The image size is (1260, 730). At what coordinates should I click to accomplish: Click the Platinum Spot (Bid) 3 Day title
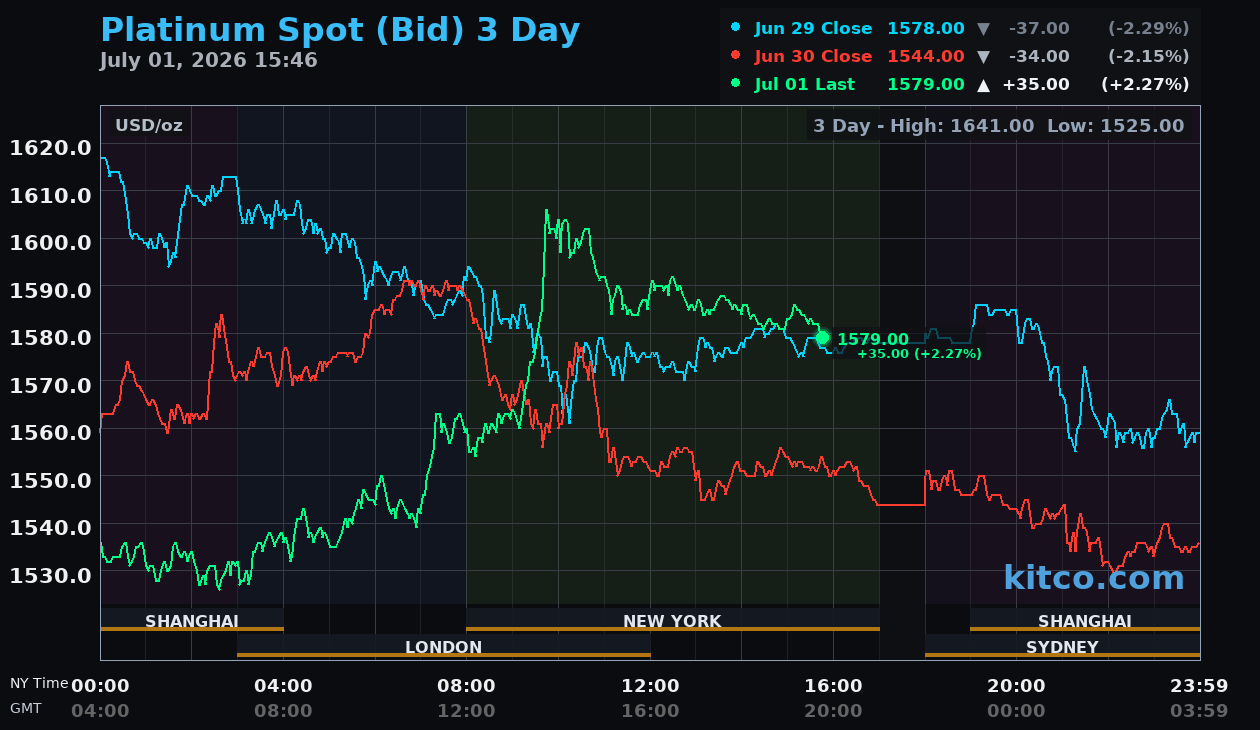pyautogui.click(x=340, y=30)
